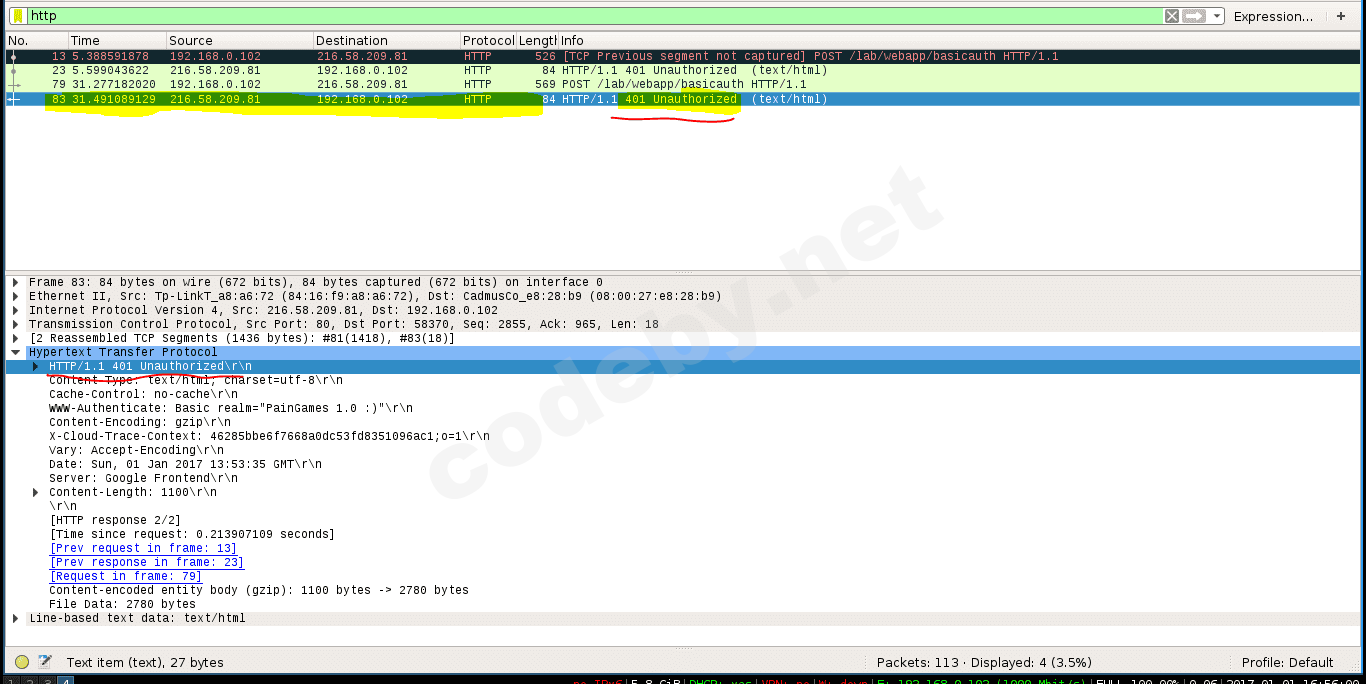Select the Vary: Accept-Encoding line
This screenshot has height=684, width=1366.
coord(136,451)
